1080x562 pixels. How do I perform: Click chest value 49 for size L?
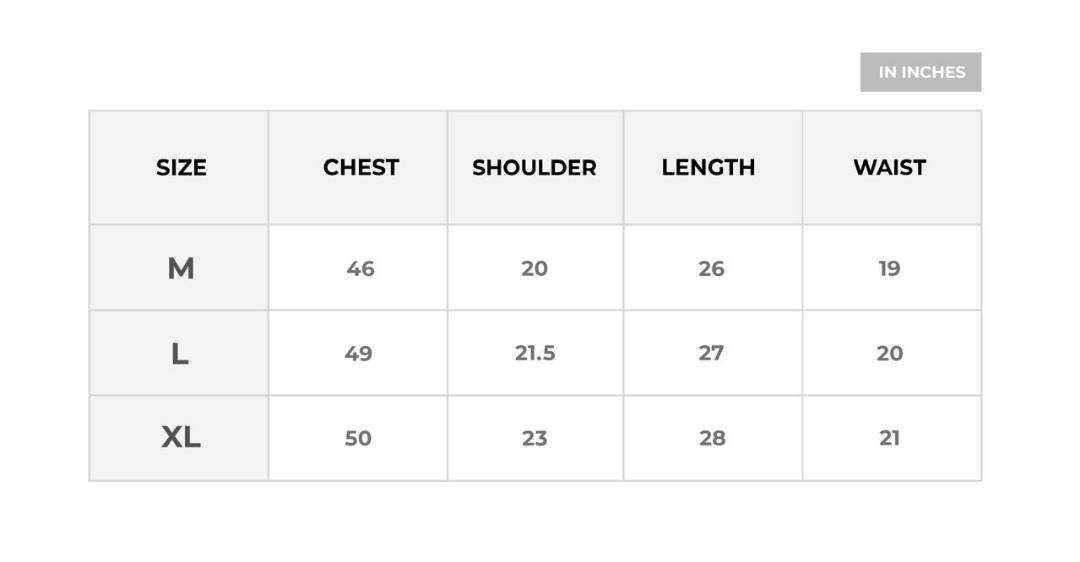tap(358, 353)
